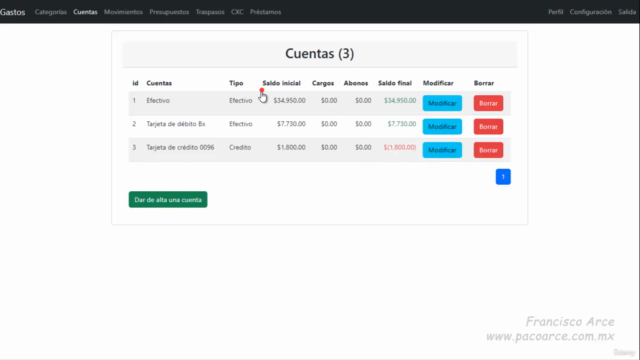Screen dimensions: 640x360
Task: Click Dar de alta una cuenta
Action: coord(168,200)
